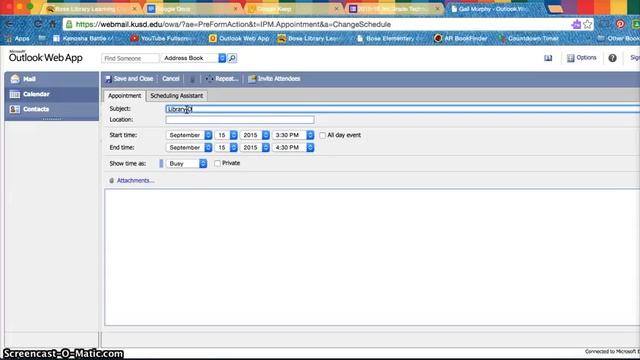
Task: Click inside the appointment body text area
Action: click(371, 257)
